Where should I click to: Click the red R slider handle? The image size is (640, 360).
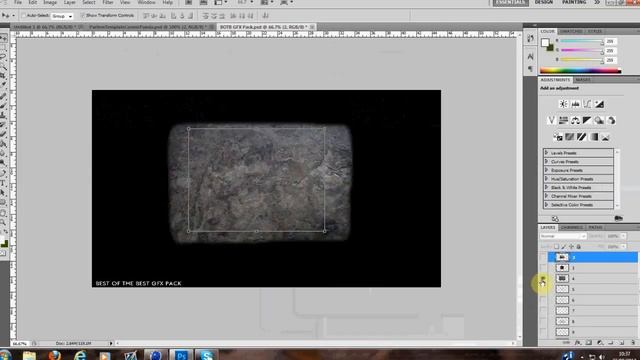click(x=602, y=42)
